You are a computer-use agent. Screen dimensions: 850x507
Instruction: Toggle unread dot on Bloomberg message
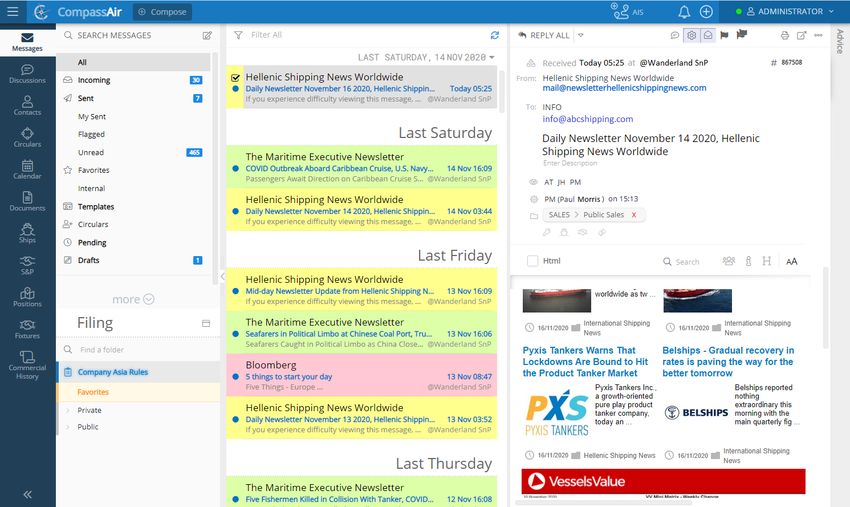pyautogui.click(x=235, y=376)
